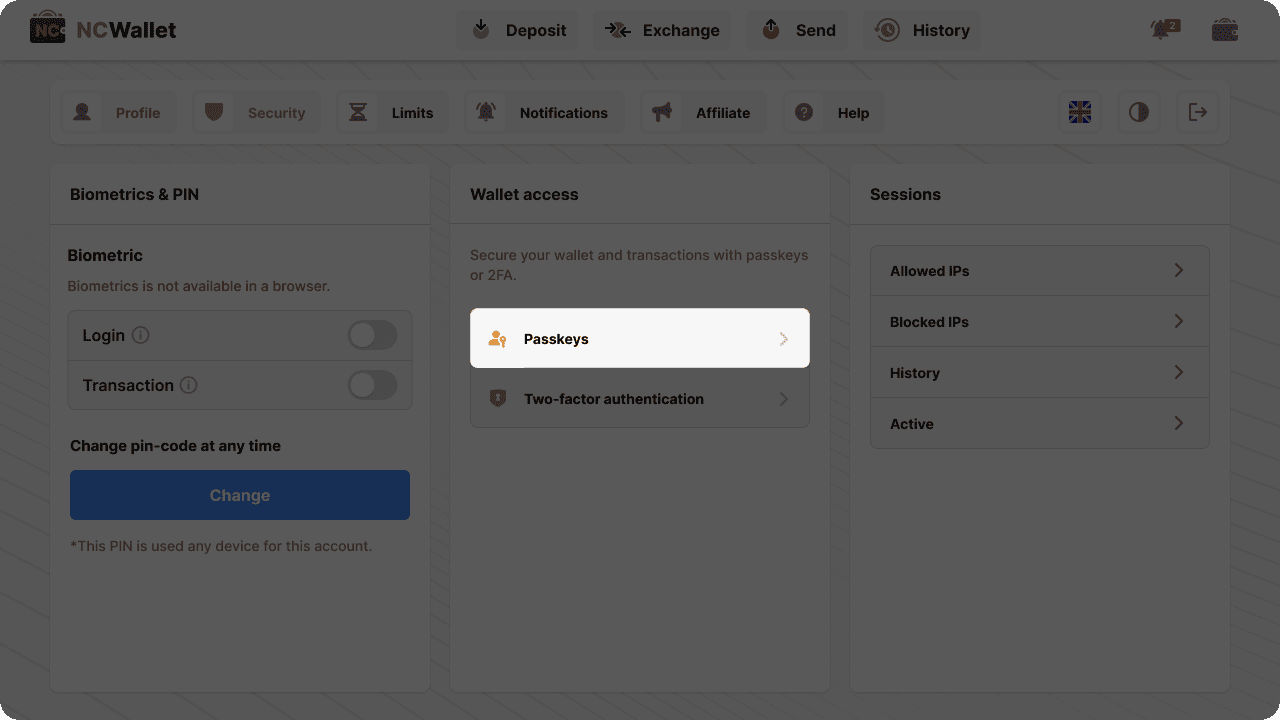This screenshot has width=1280, height=720.
Task: Expand the Allowed IPs section
Action: (x=1039, y=271)
